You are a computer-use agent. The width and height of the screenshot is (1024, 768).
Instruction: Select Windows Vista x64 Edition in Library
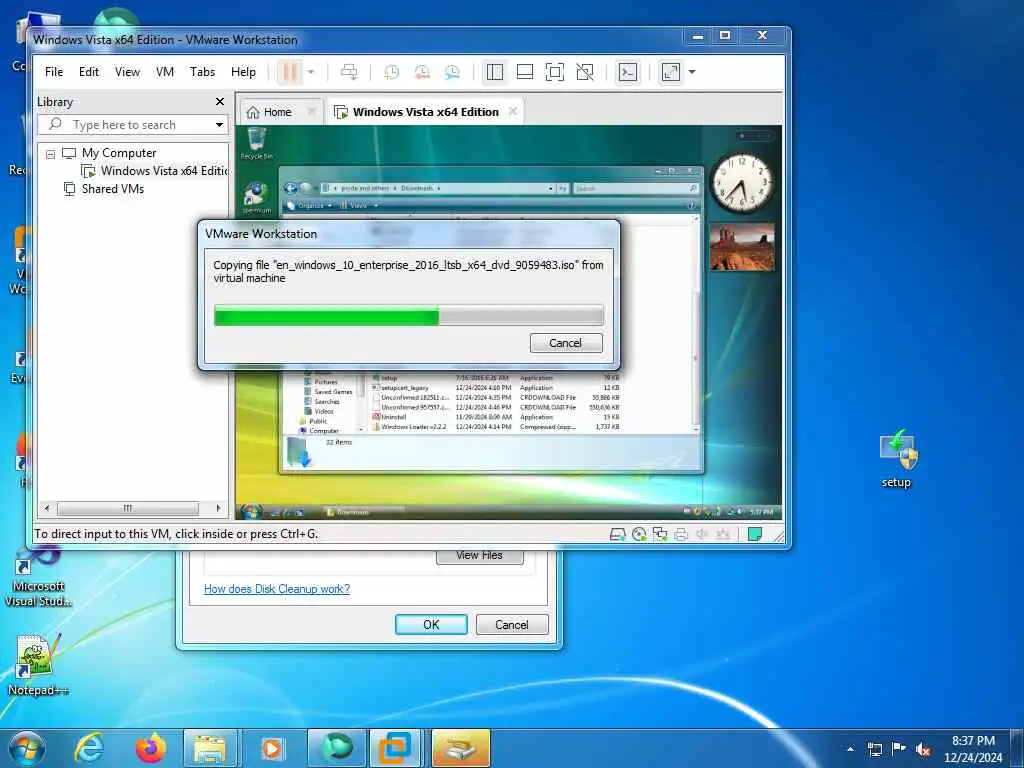click(155, 171)
